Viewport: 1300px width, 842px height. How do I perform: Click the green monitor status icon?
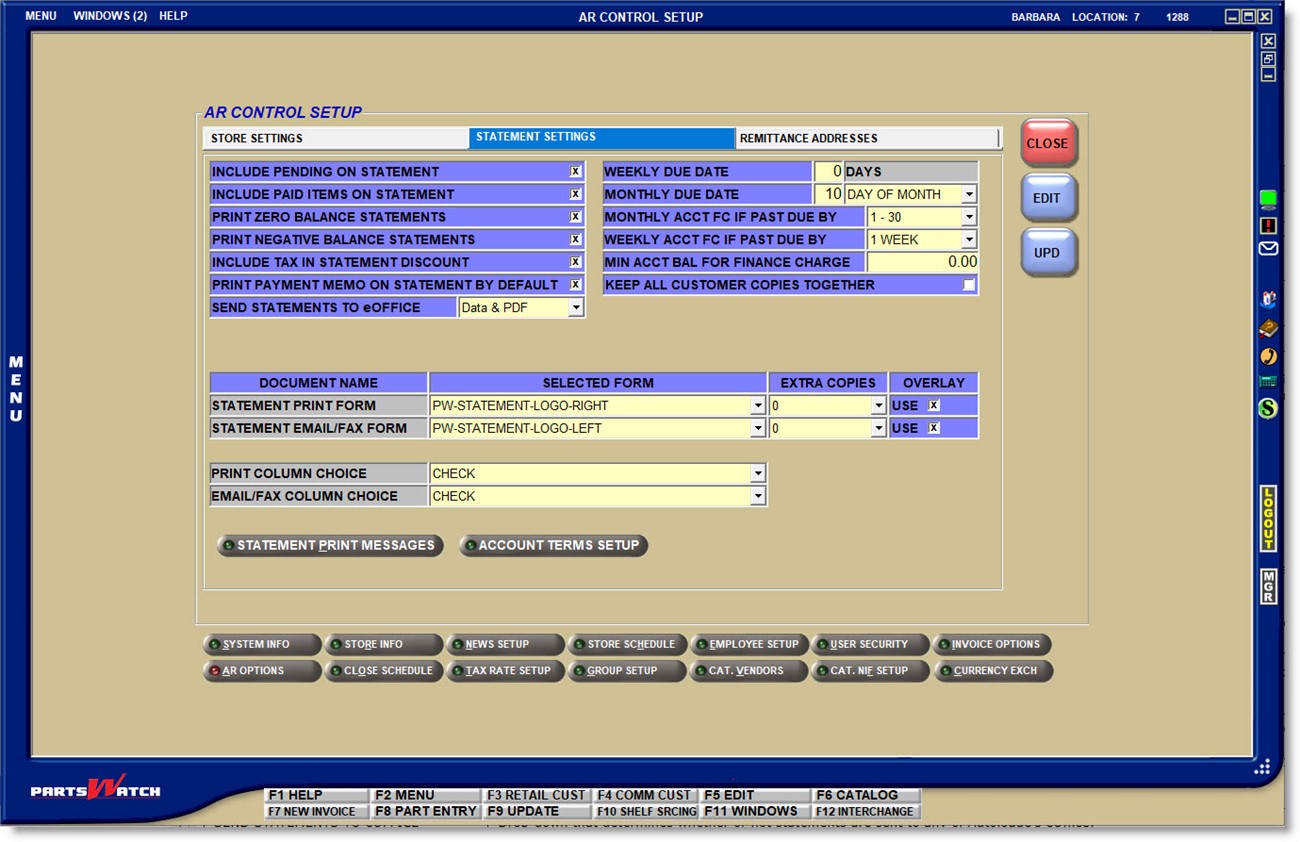[1268, 199]
